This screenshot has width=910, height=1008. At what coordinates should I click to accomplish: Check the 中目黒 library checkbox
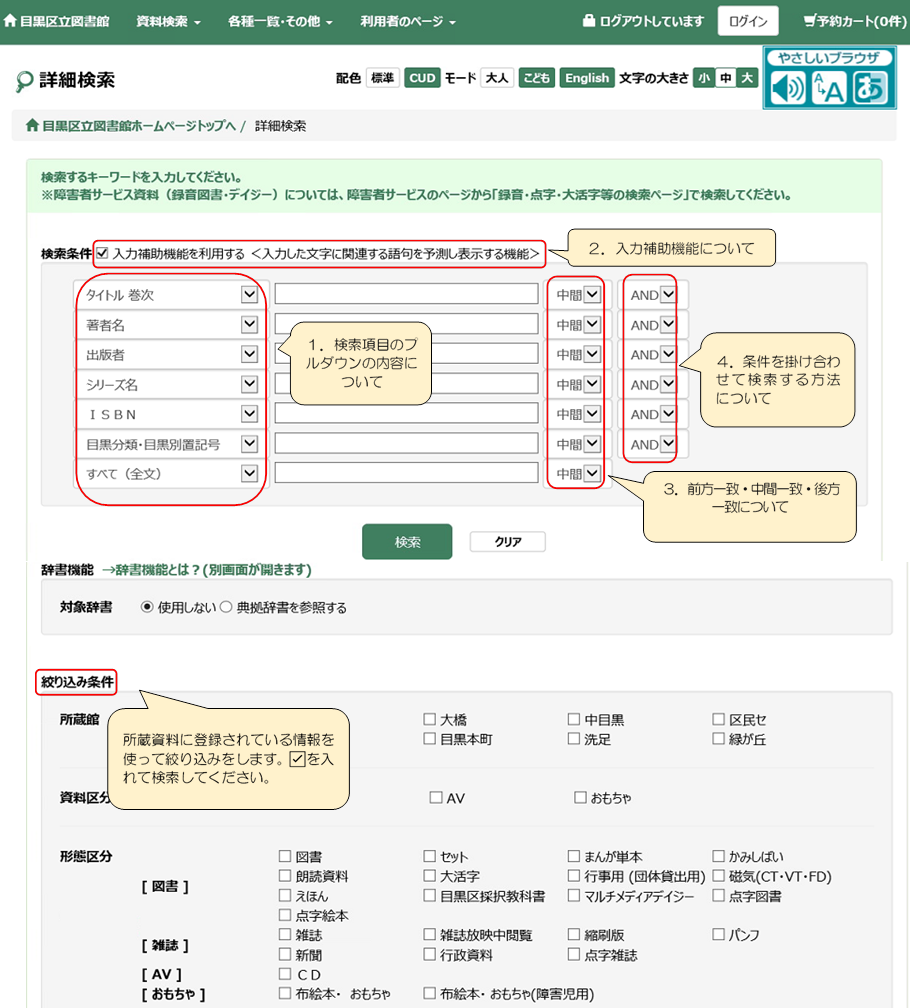pos(574,719)
